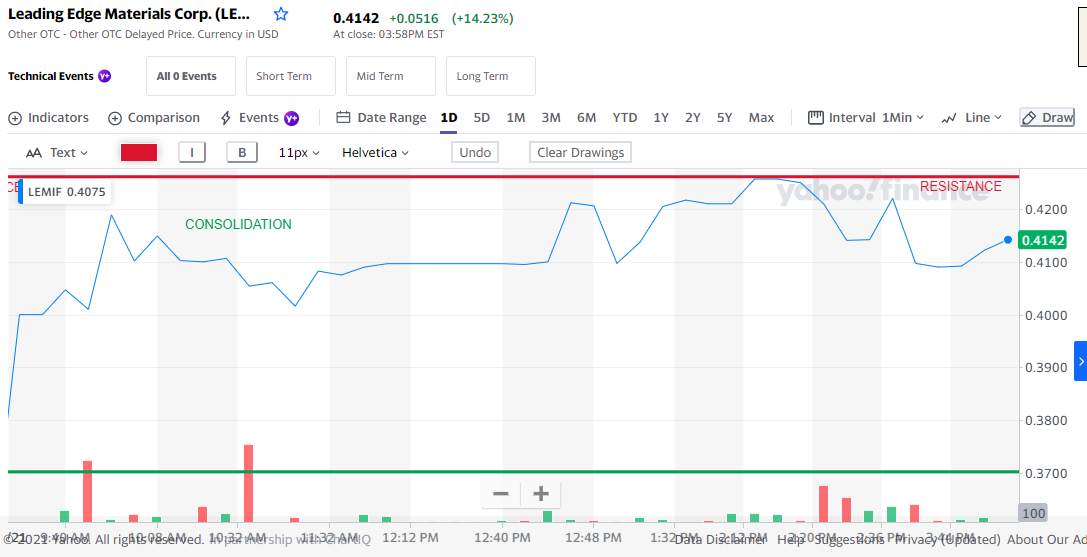Open the Date Range calendar picker

point(342,117)
